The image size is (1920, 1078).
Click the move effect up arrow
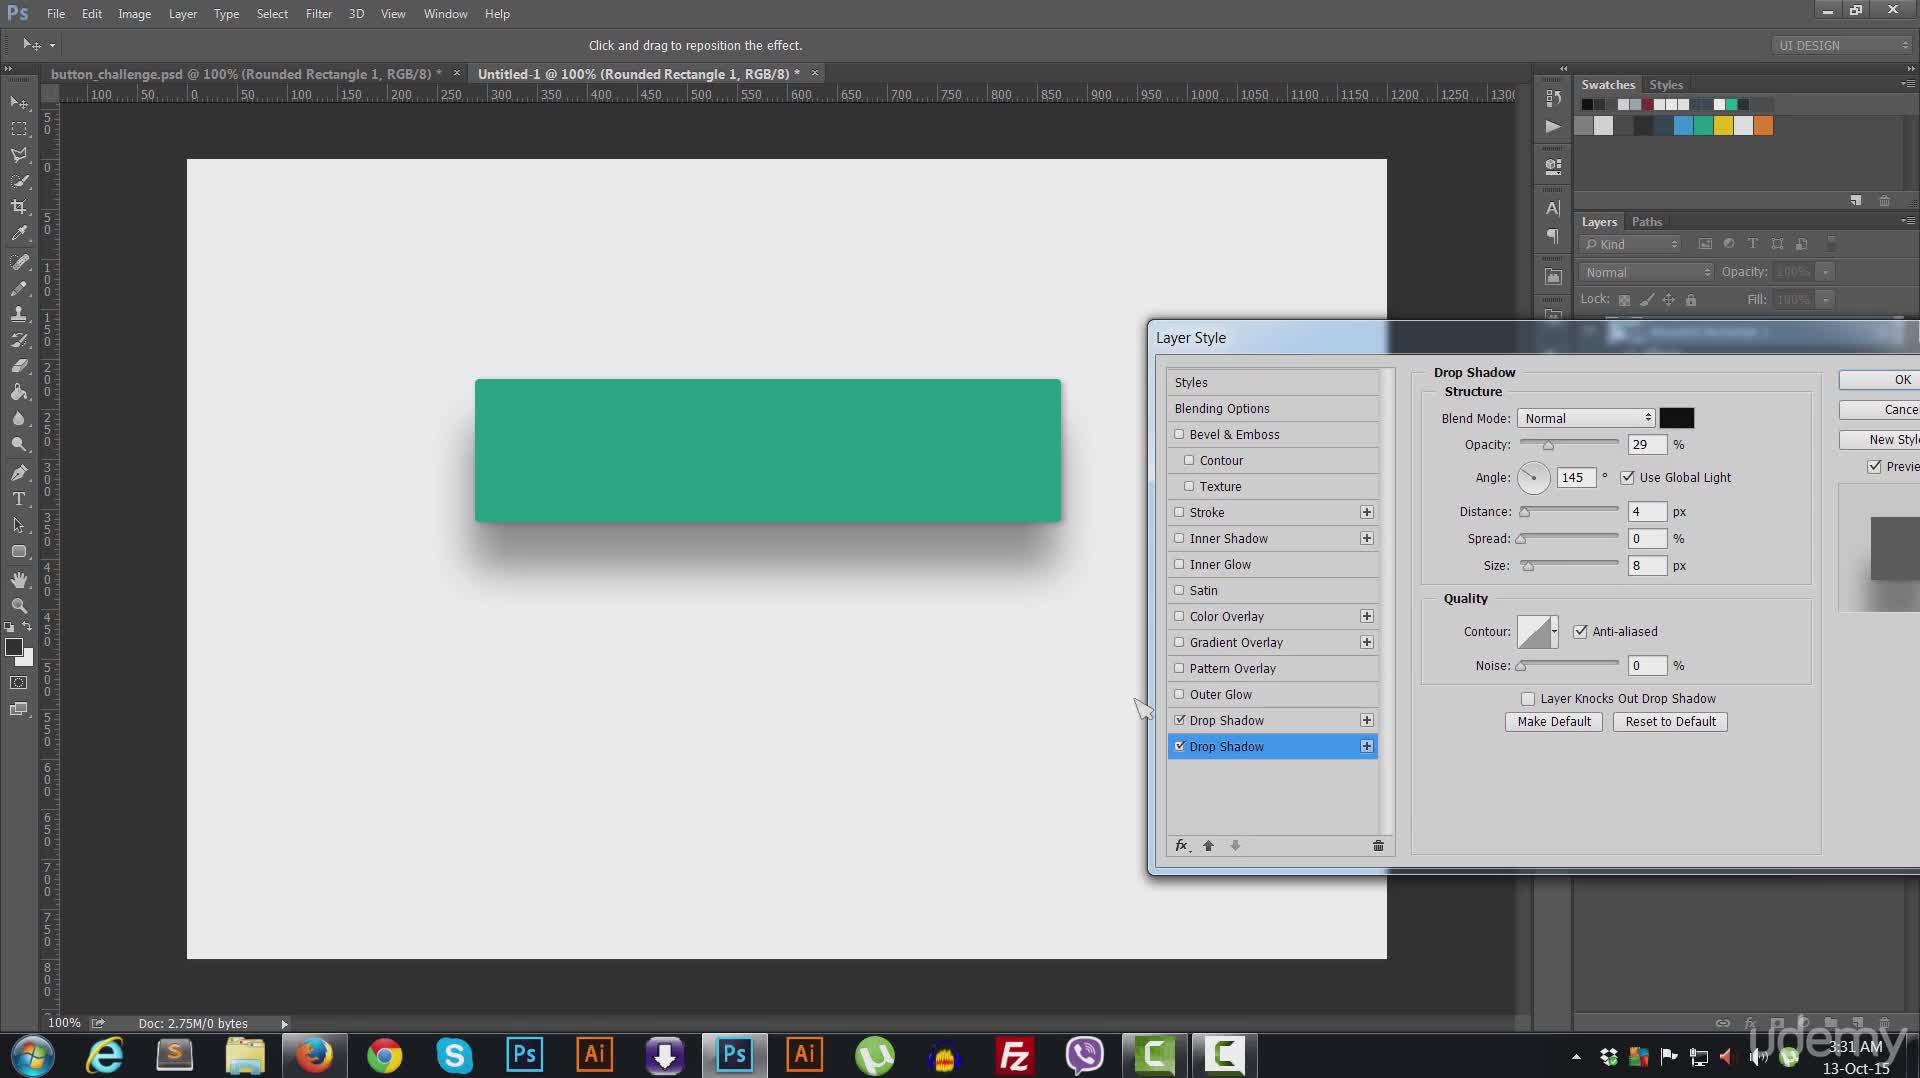pyautogui.click(x=1208, y=846)
